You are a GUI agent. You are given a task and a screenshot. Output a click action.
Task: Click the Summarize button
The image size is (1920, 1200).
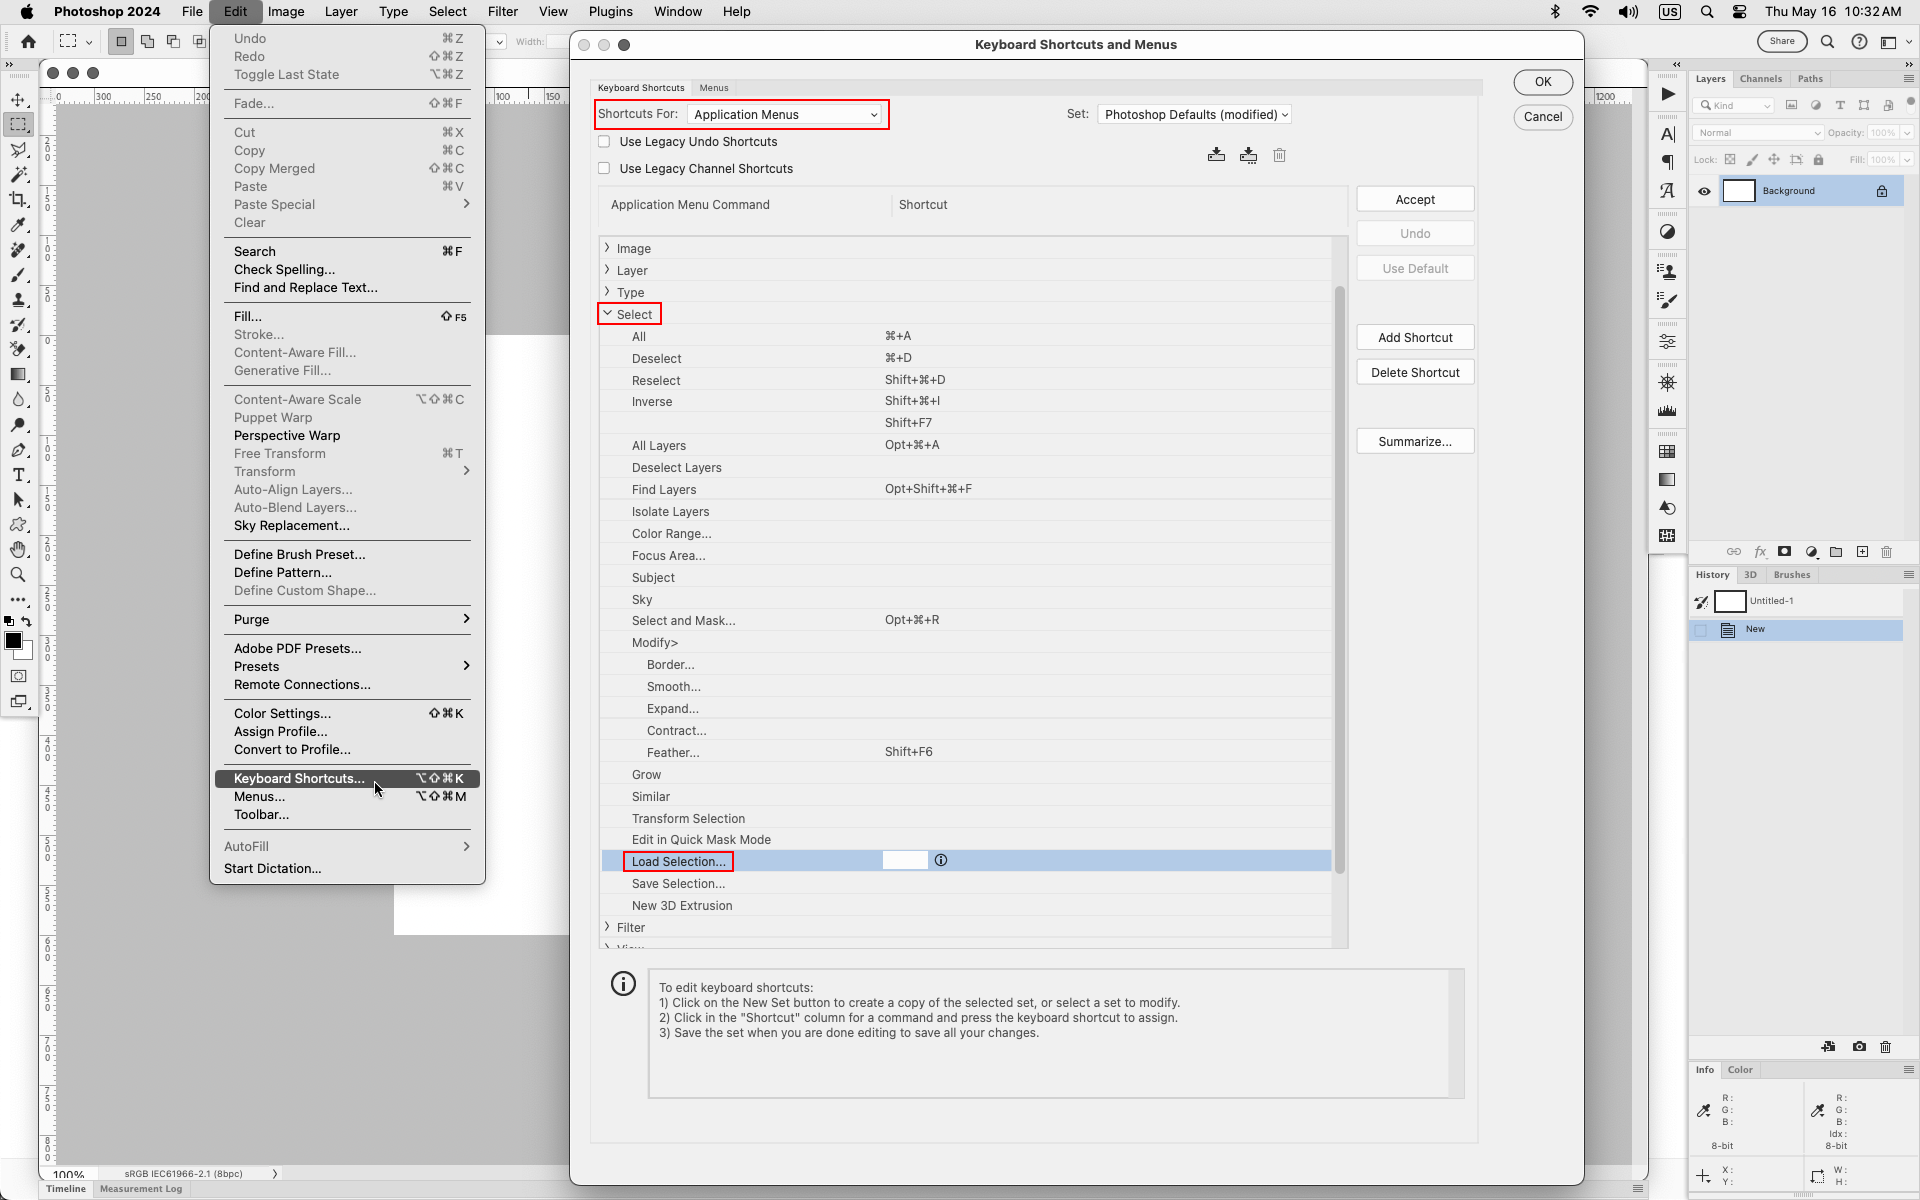pos(1414,440)
